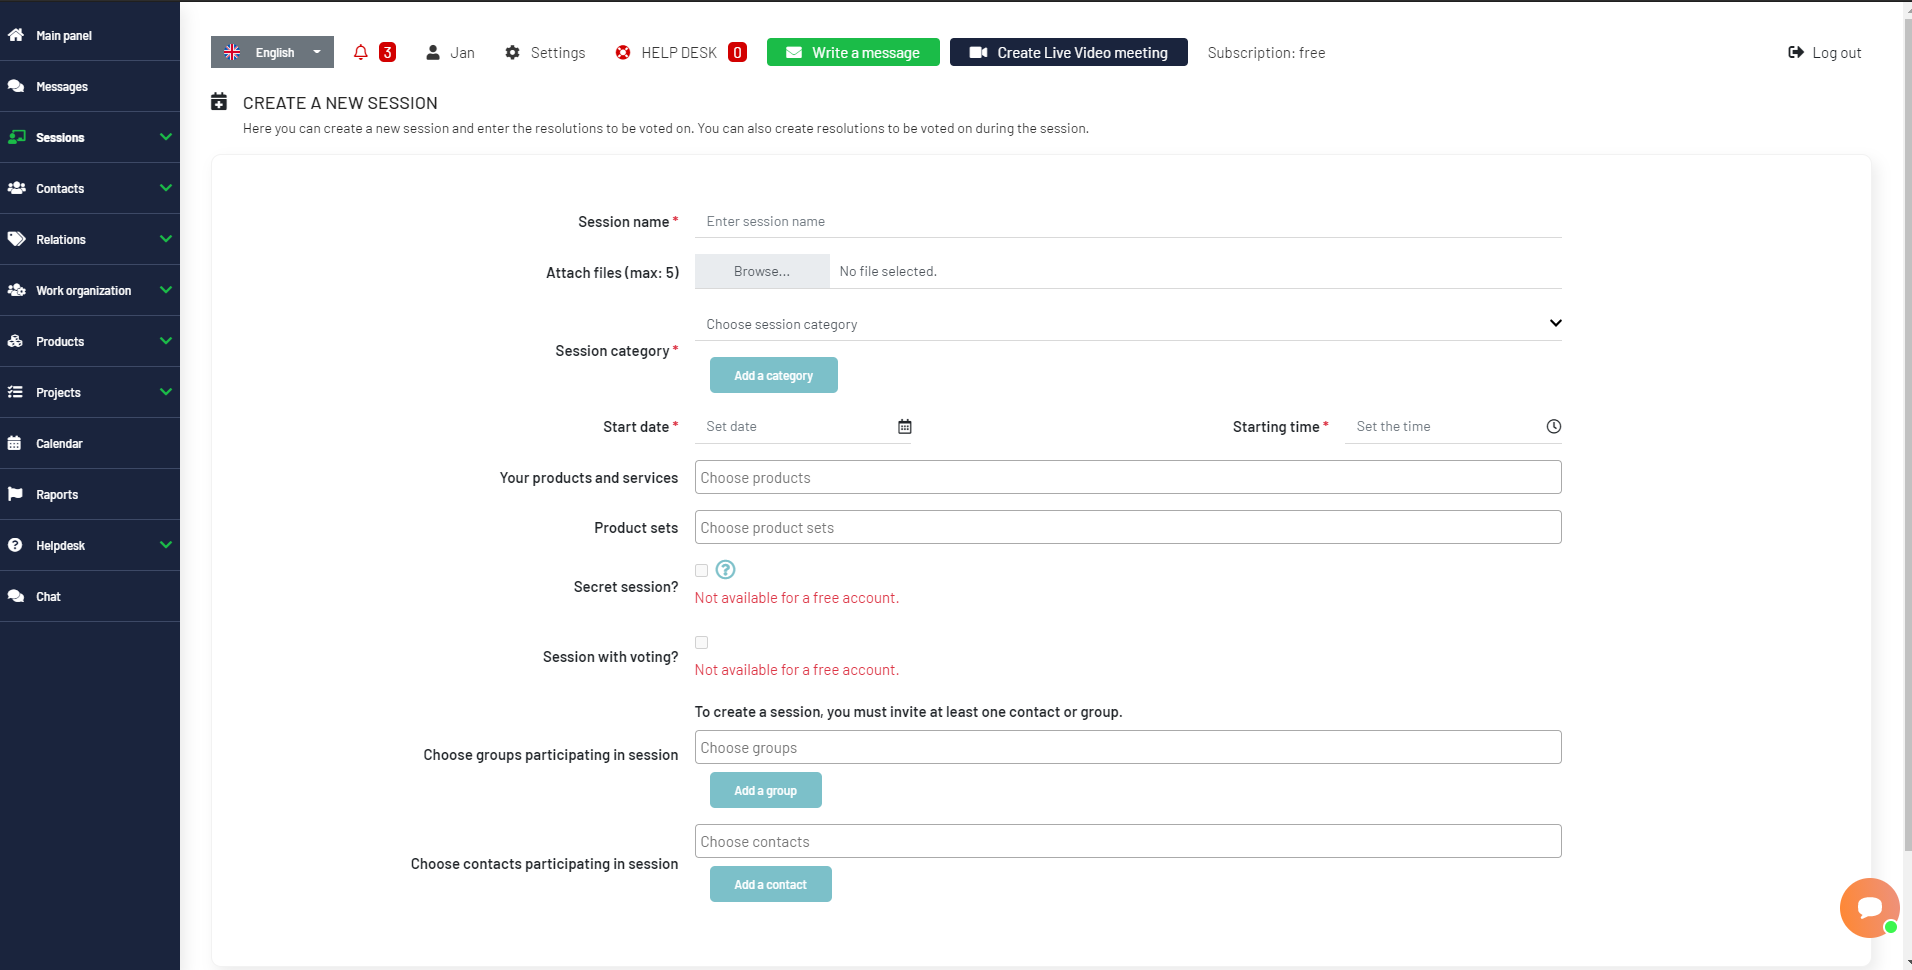Open the notifications bell icon

360,52
